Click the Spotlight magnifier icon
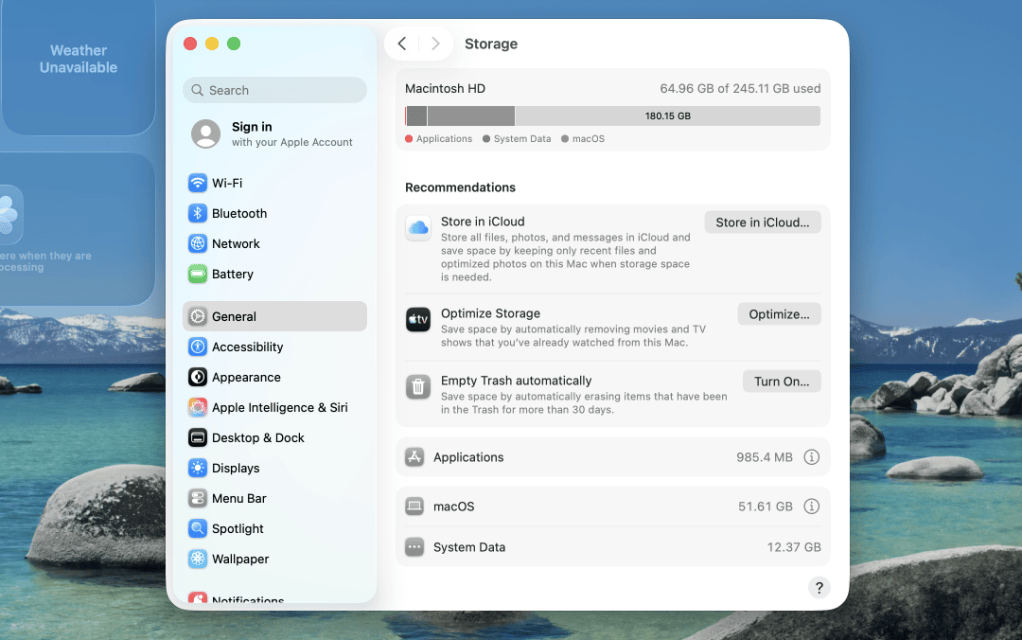Image resolution: width=1022 pixels, height=640 pixels. point(197,529)
